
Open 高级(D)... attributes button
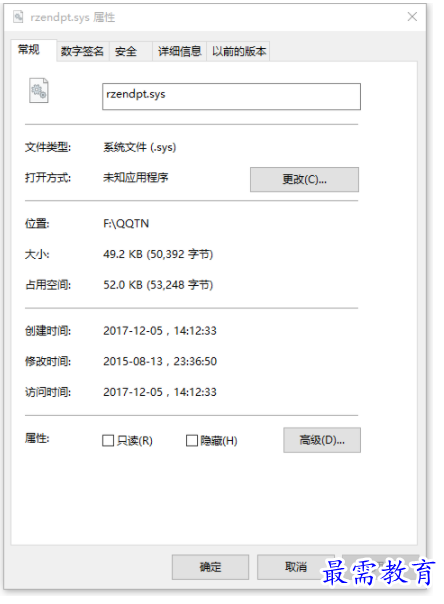pos(322,440)
